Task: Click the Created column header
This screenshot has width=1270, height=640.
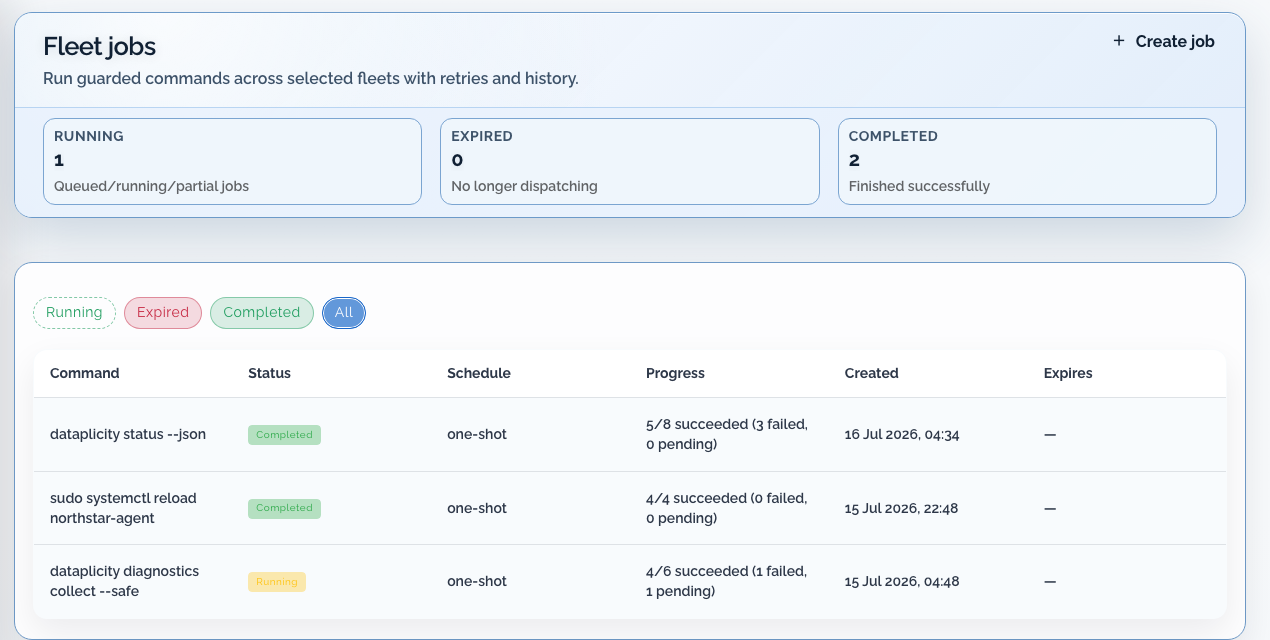Action: click(x=872, y=373)
